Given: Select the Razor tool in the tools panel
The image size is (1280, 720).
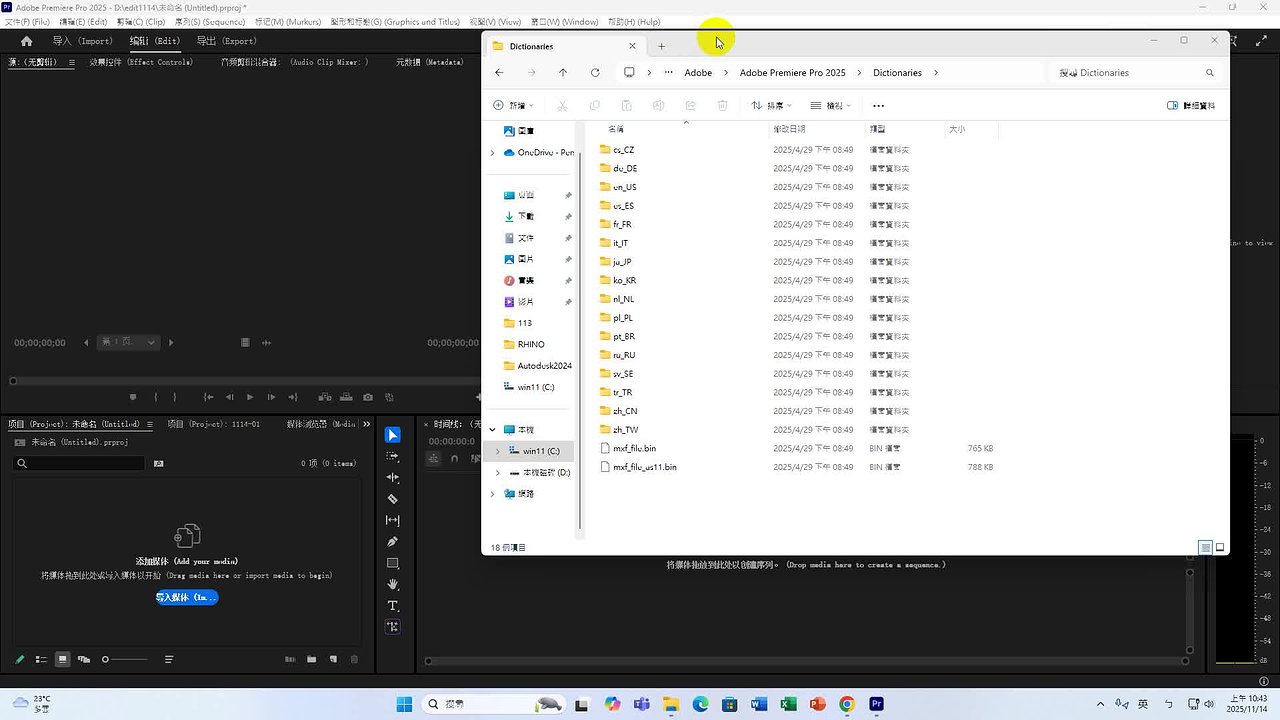Looking at the screenshot, I should 393,499.
